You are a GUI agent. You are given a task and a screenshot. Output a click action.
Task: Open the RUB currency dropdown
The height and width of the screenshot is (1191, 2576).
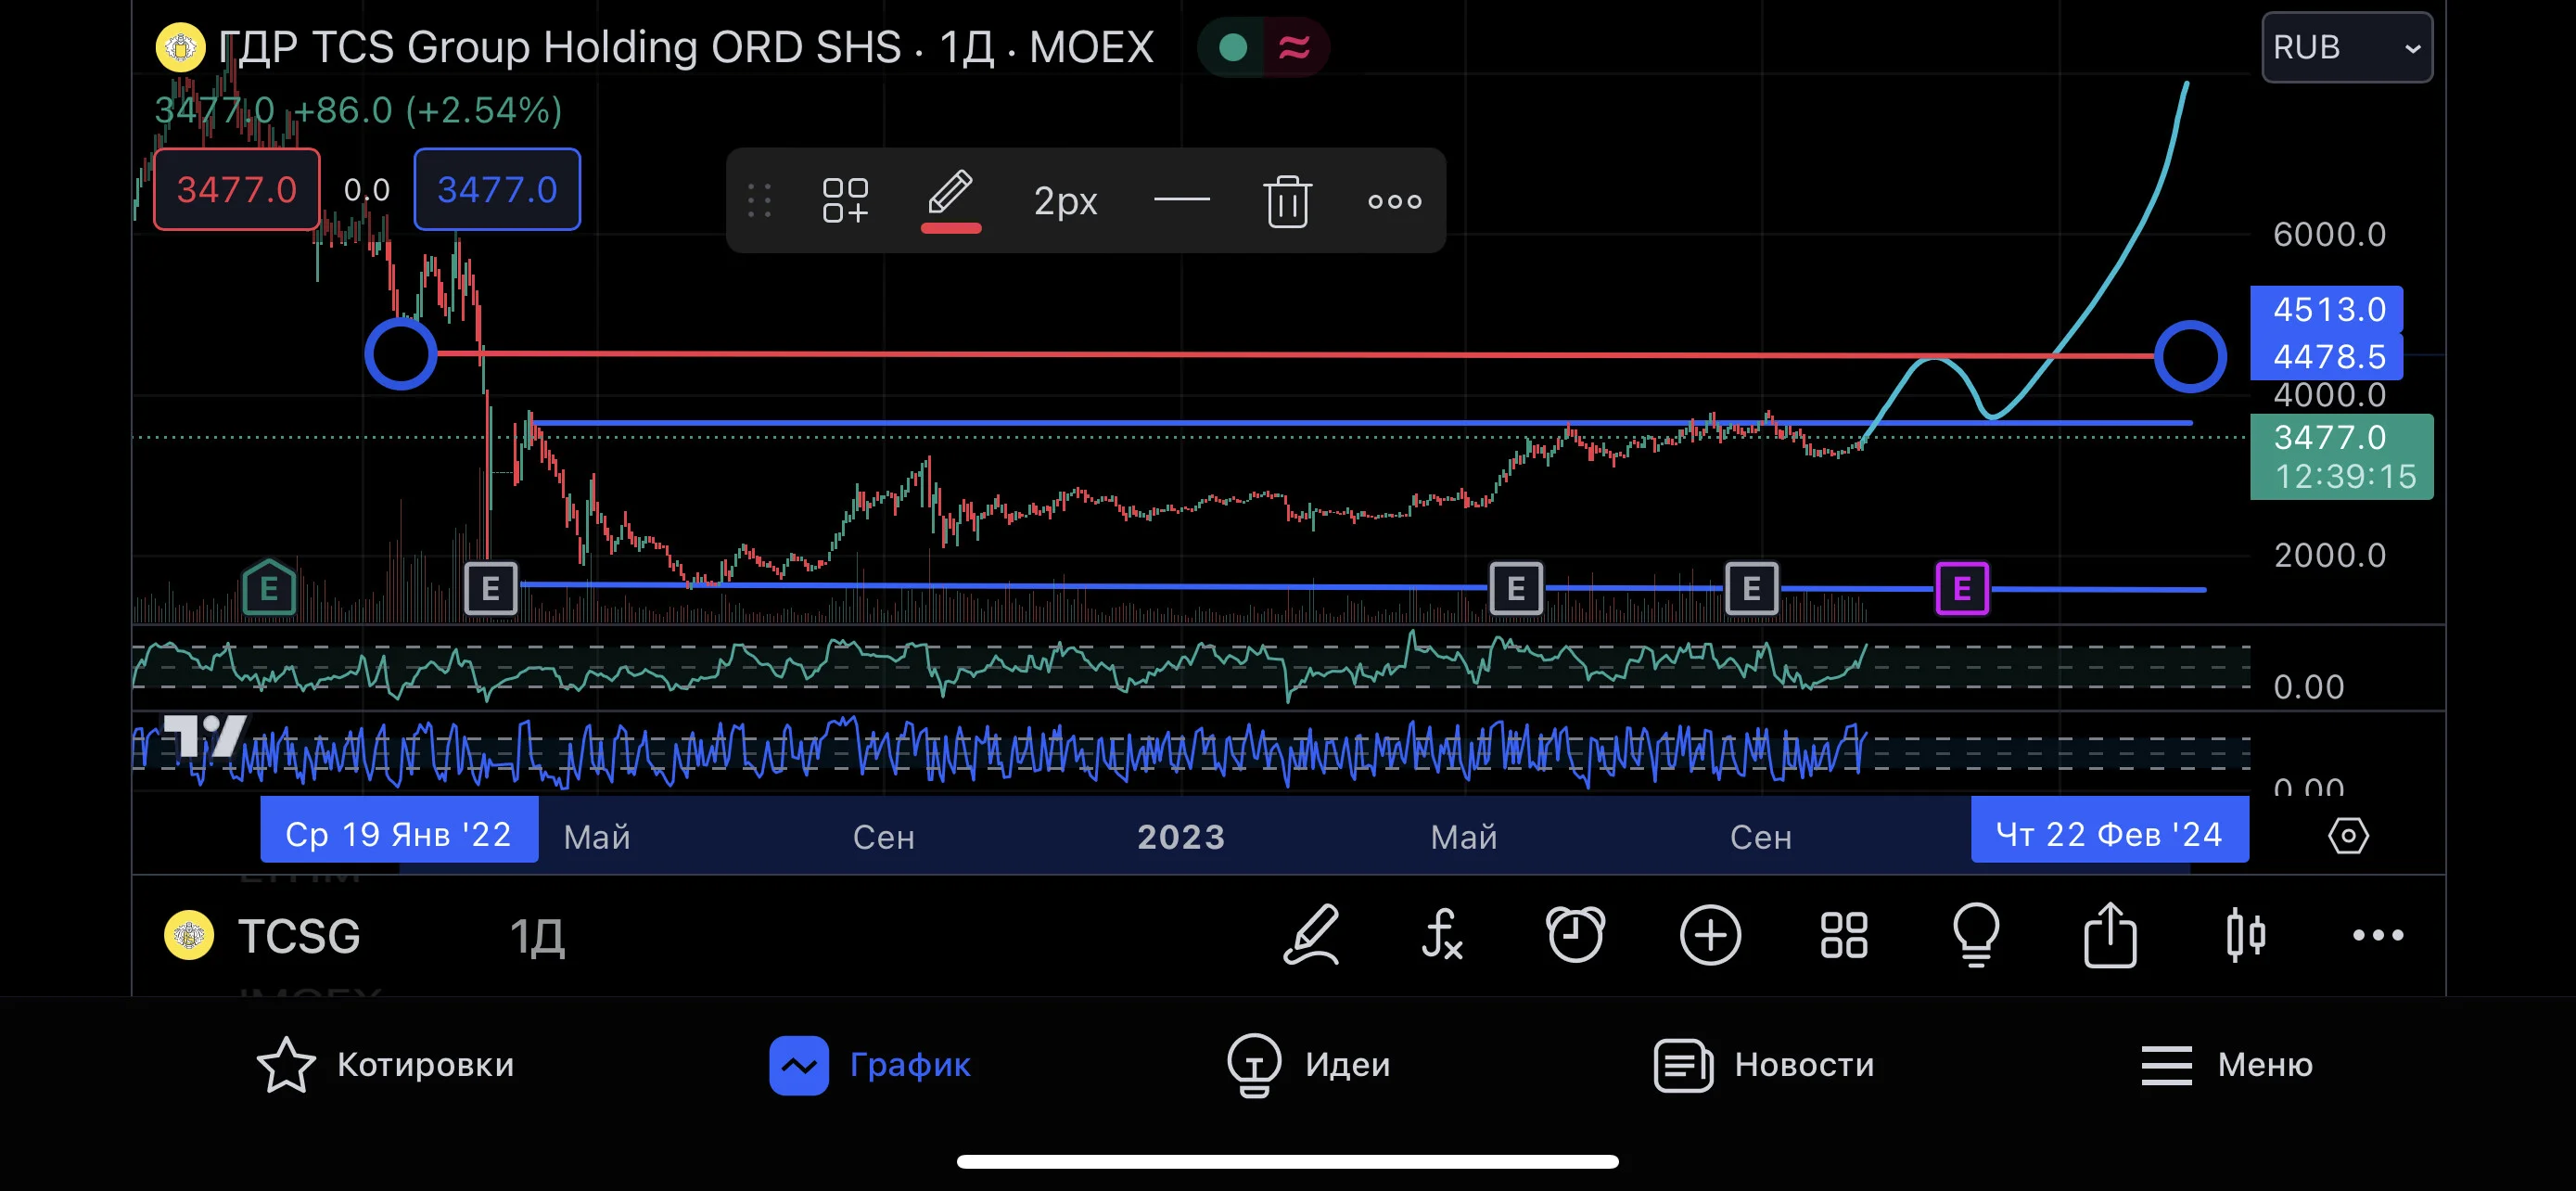click(2347, 47)
